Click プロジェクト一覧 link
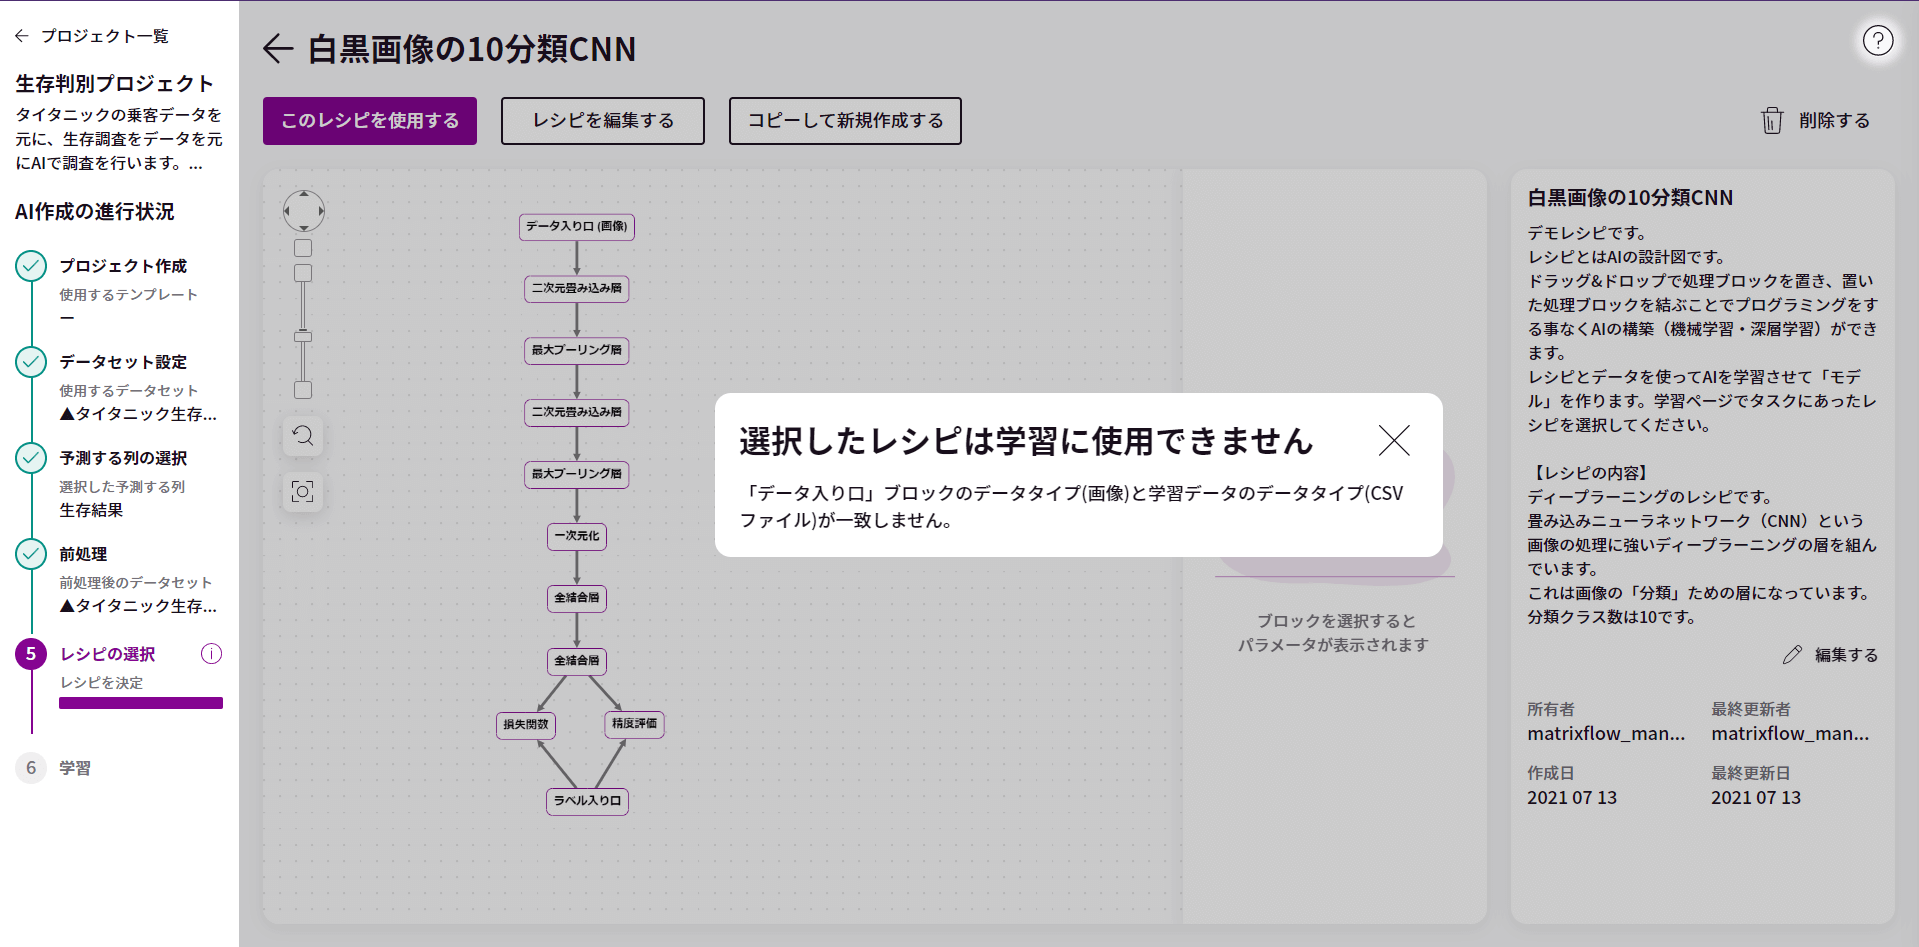The width and height of the screenshot is (1919, 947). (105, 36)
